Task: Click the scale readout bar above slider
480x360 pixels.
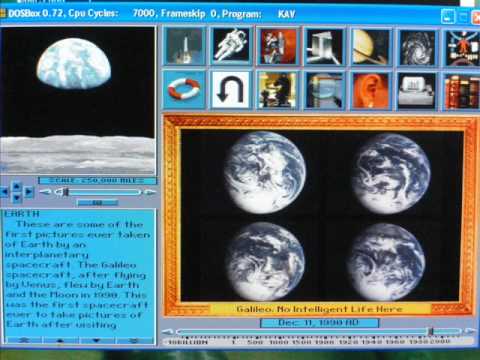Action: [x=97, y=181]
